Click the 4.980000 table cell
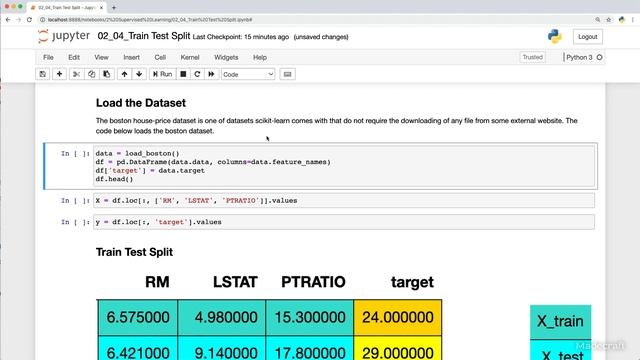 (222, 317)
